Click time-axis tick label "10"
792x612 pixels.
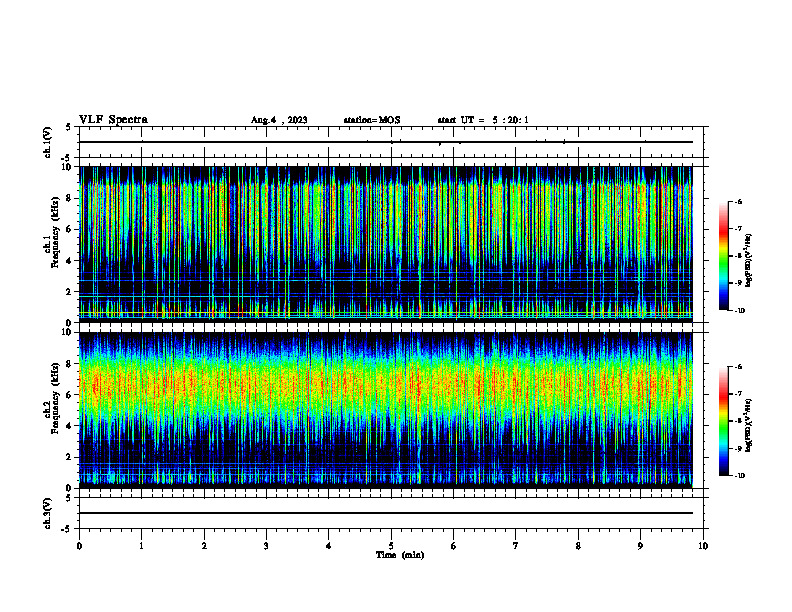703,546
